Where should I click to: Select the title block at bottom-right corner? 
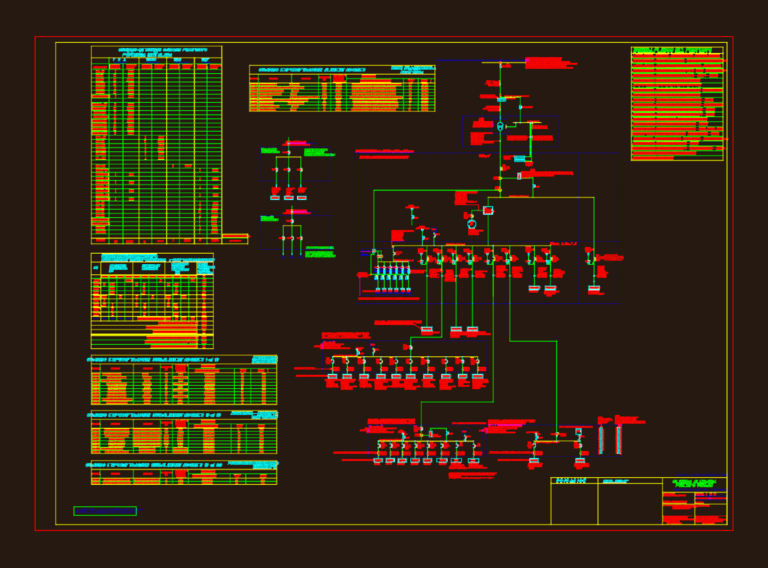(639, 501)
